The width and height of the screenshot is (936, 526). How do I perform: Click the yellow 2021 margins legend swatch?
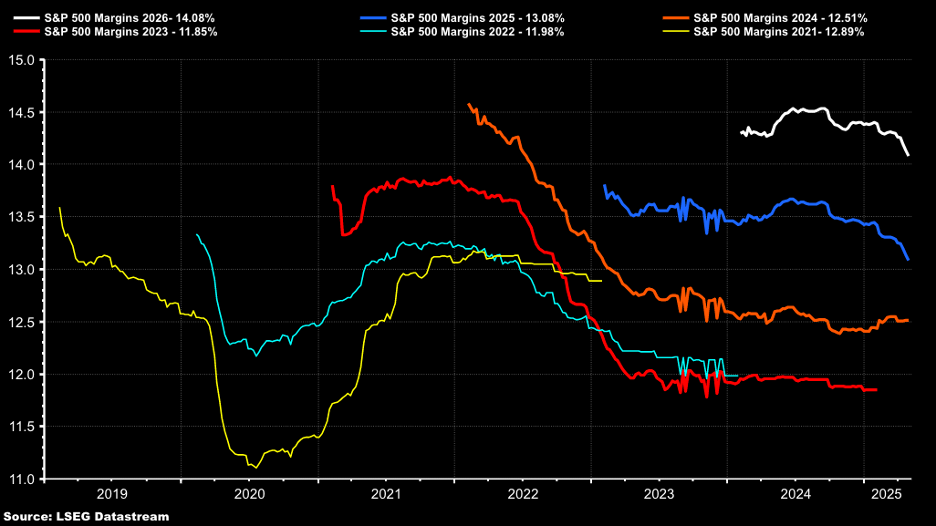click(676, 32)
